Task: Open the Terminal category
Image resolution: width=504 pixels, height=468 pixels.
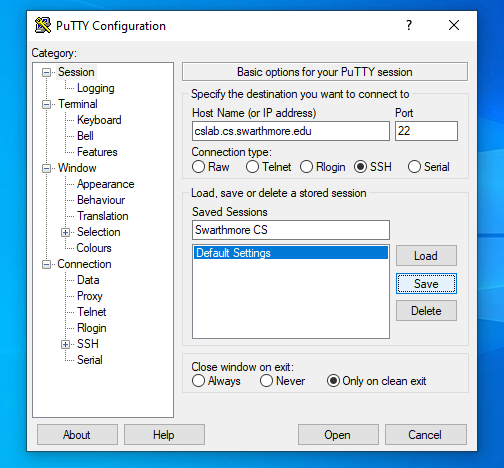Action: click(78, 104)
